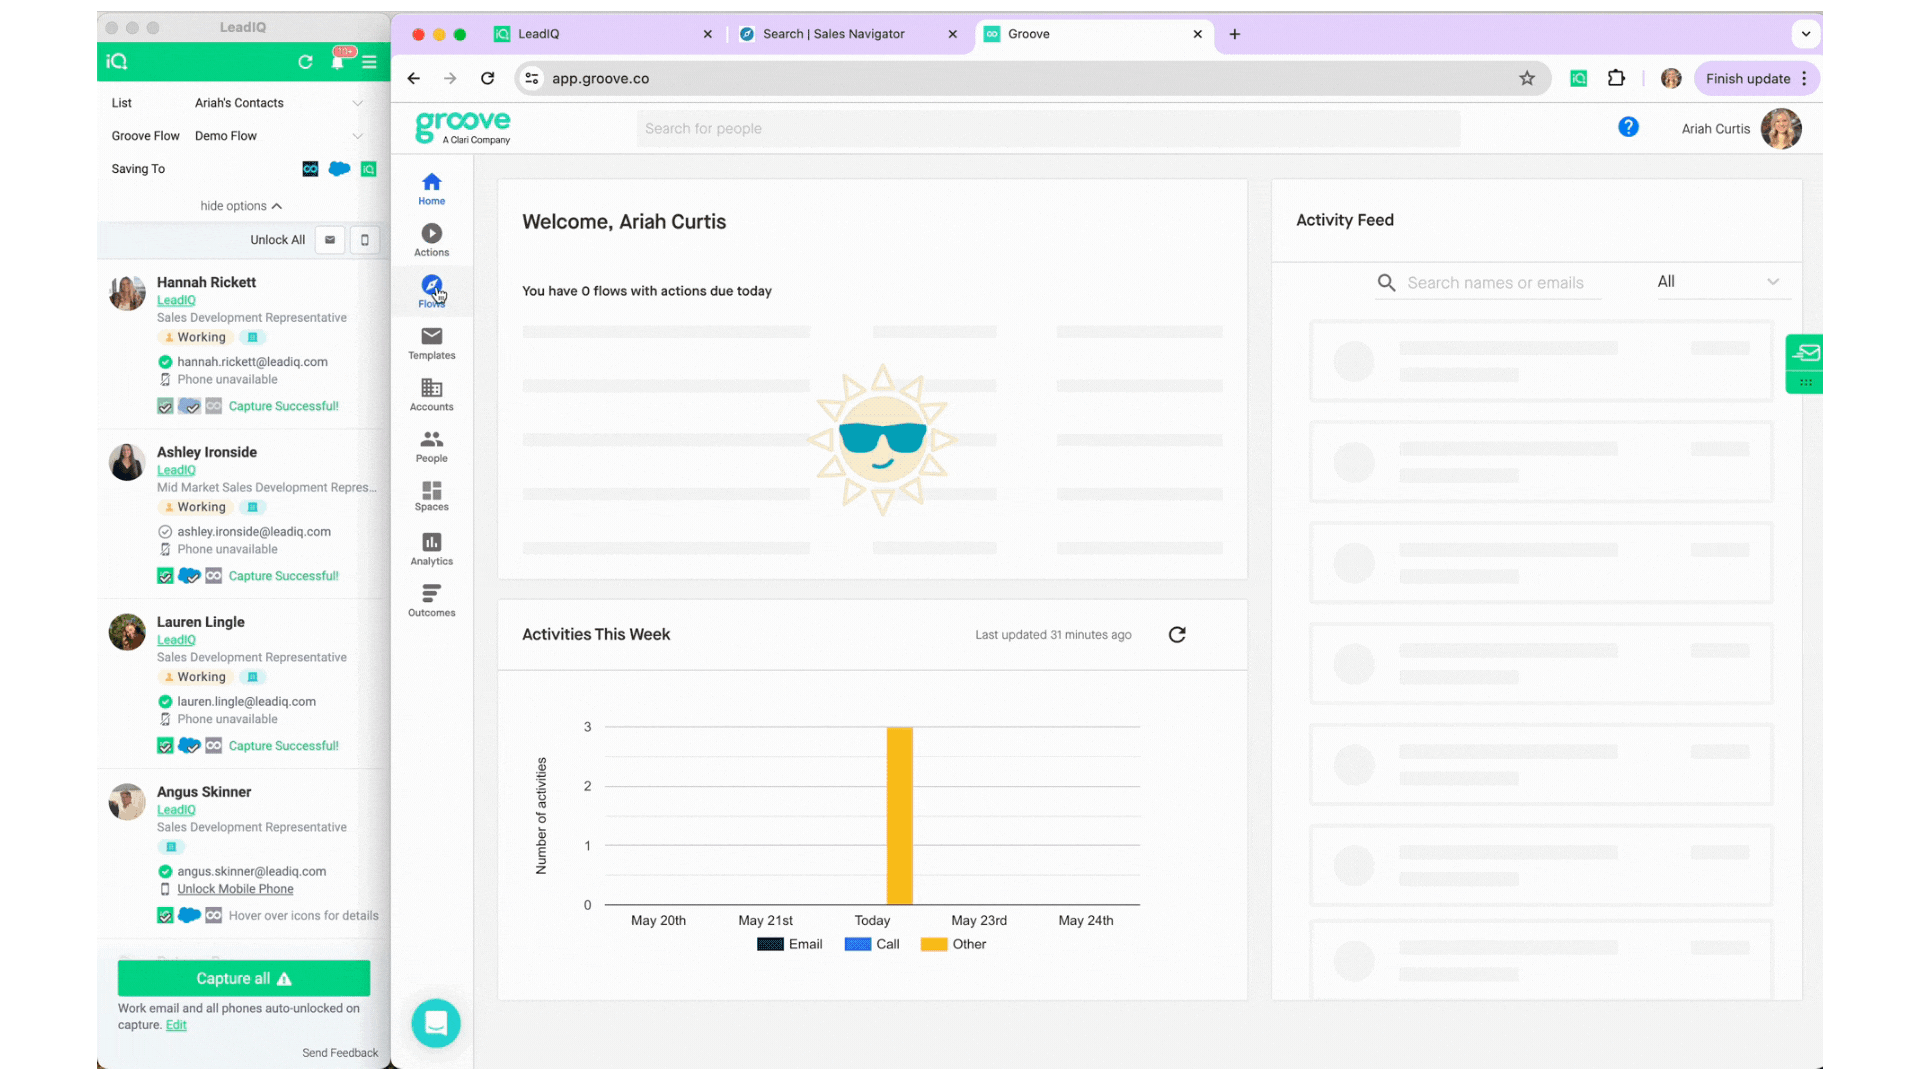Toggle the green checkbox for Hannah Rickett
This screenshot has width=1920, height=1080.
point(165,406)
